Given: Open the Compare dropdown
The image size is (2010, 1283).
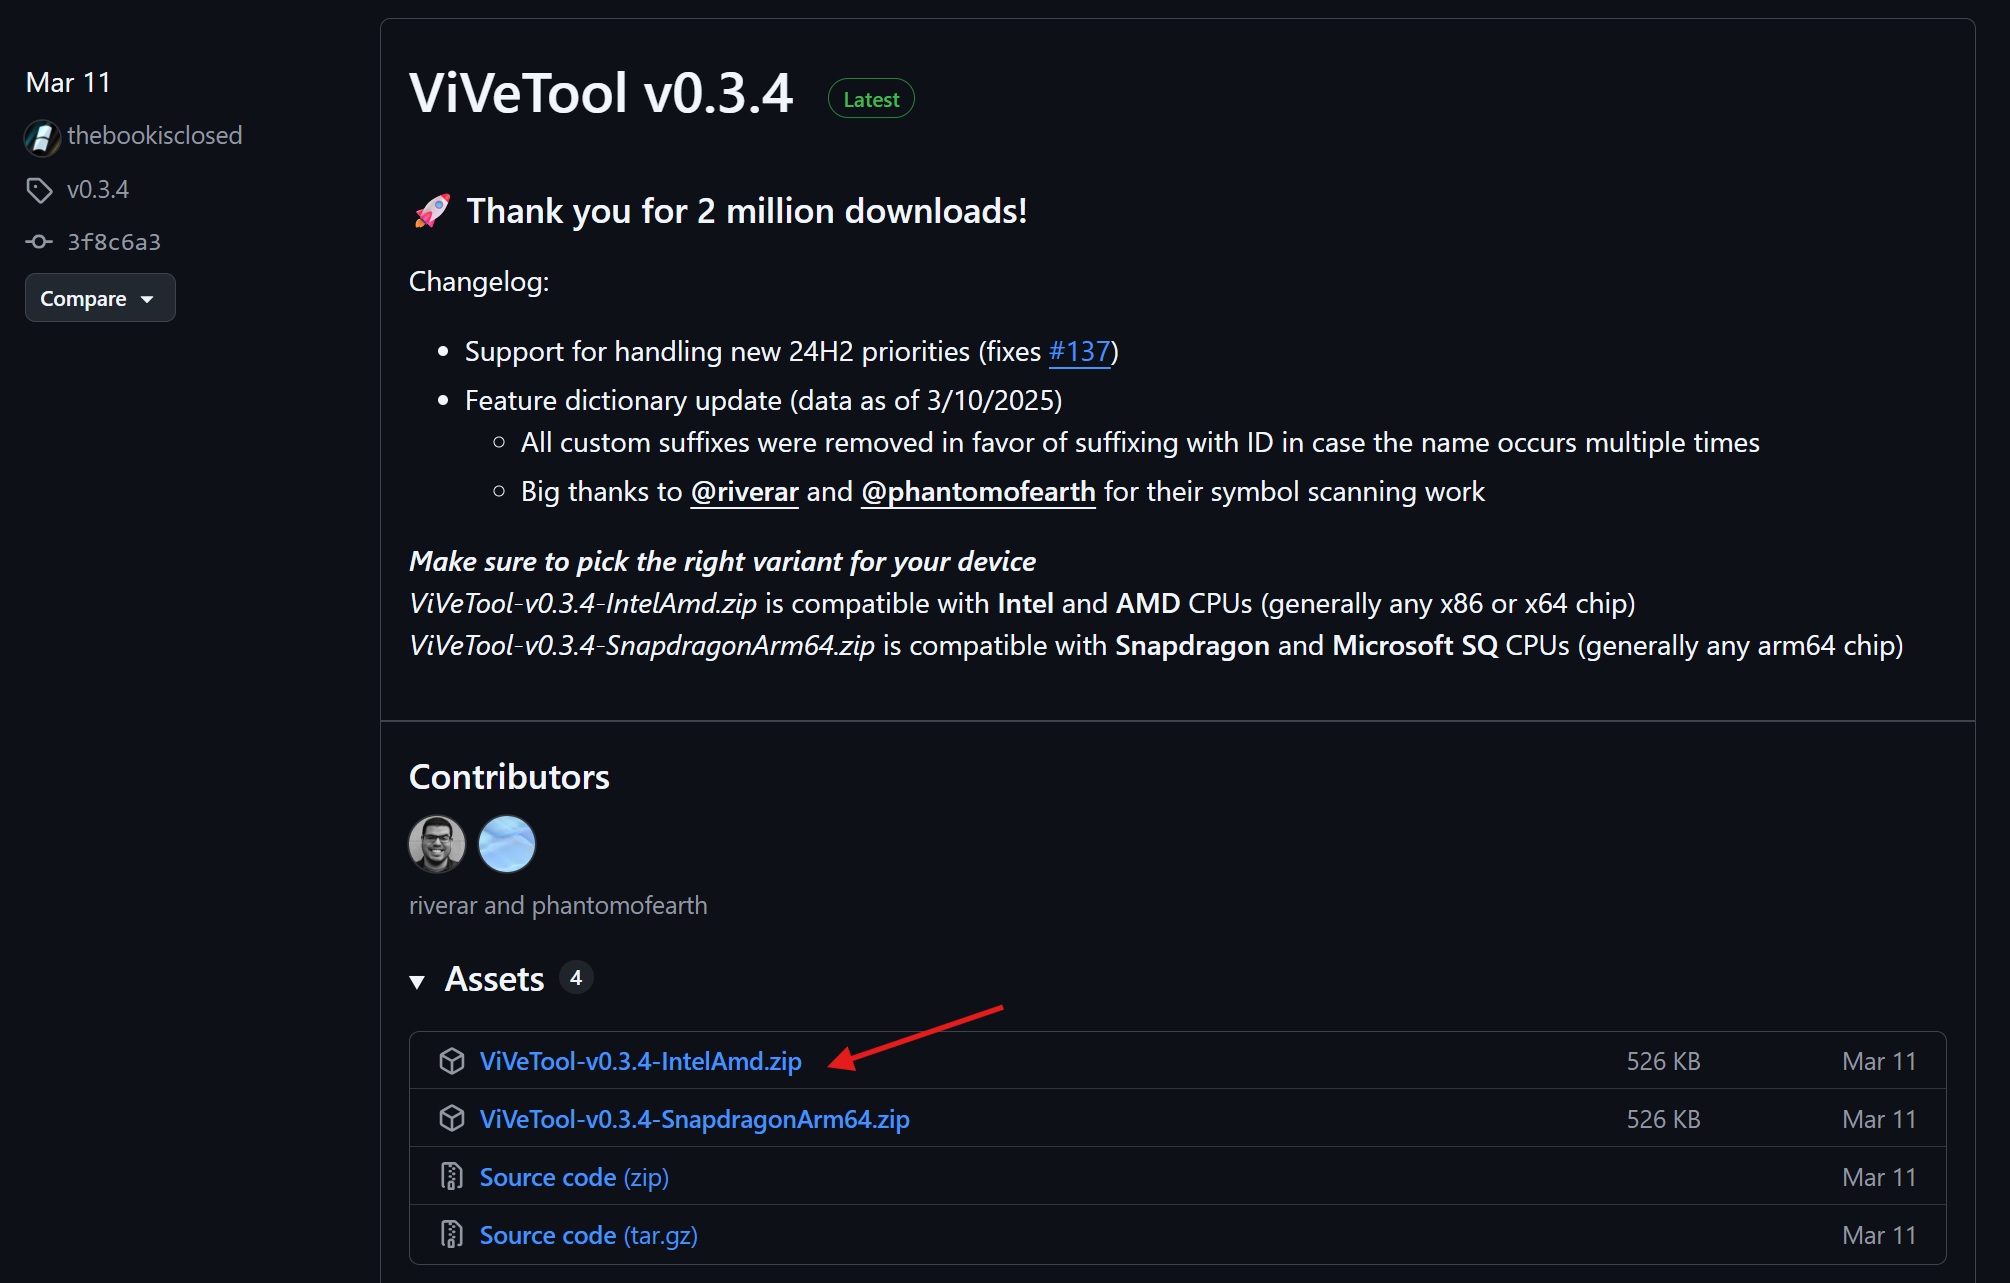Looking at the screenshot, I should (x=99, y=297).
